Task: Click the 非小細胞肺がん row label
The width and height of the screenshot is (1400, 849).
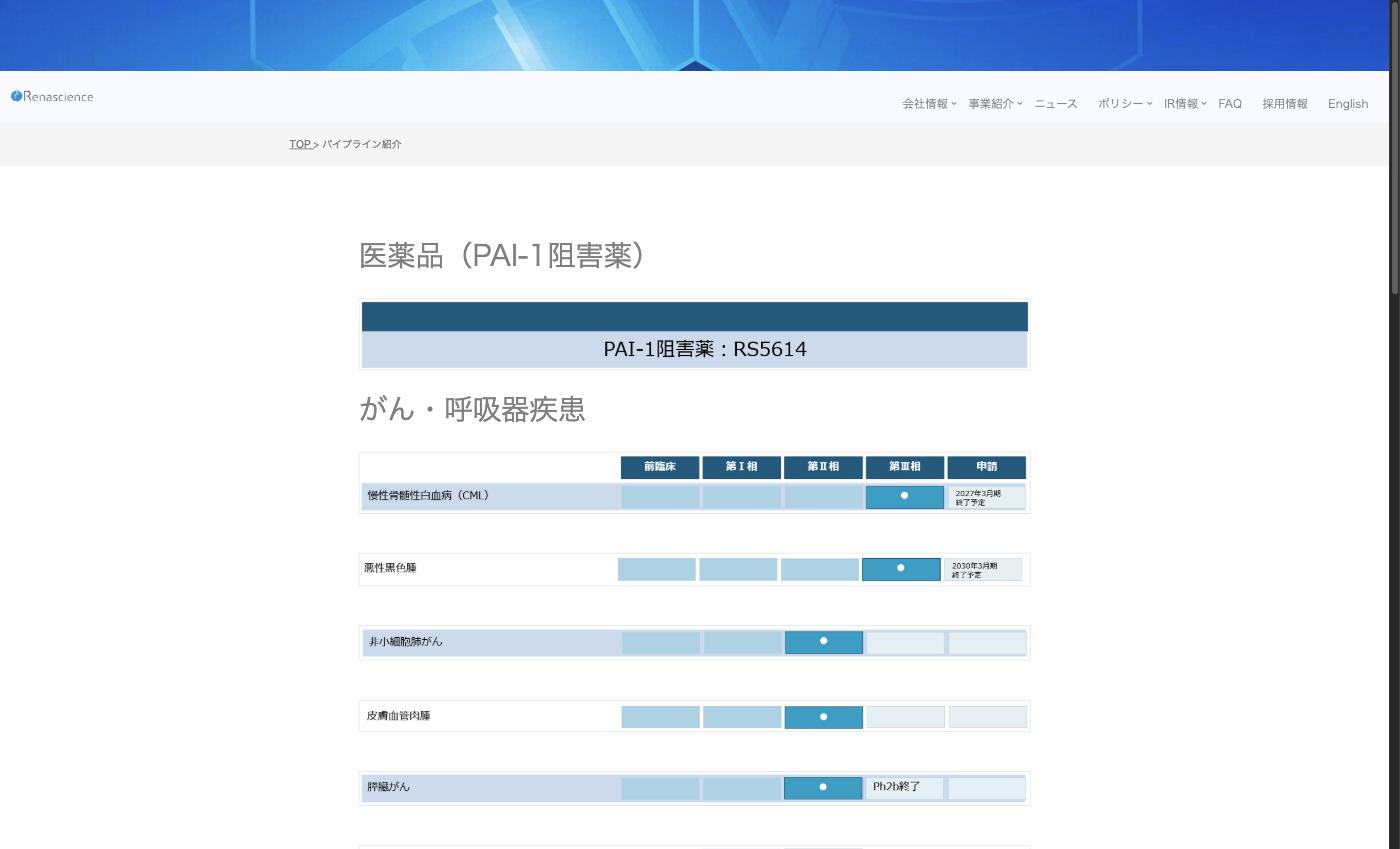Action: tap(405, 642)
